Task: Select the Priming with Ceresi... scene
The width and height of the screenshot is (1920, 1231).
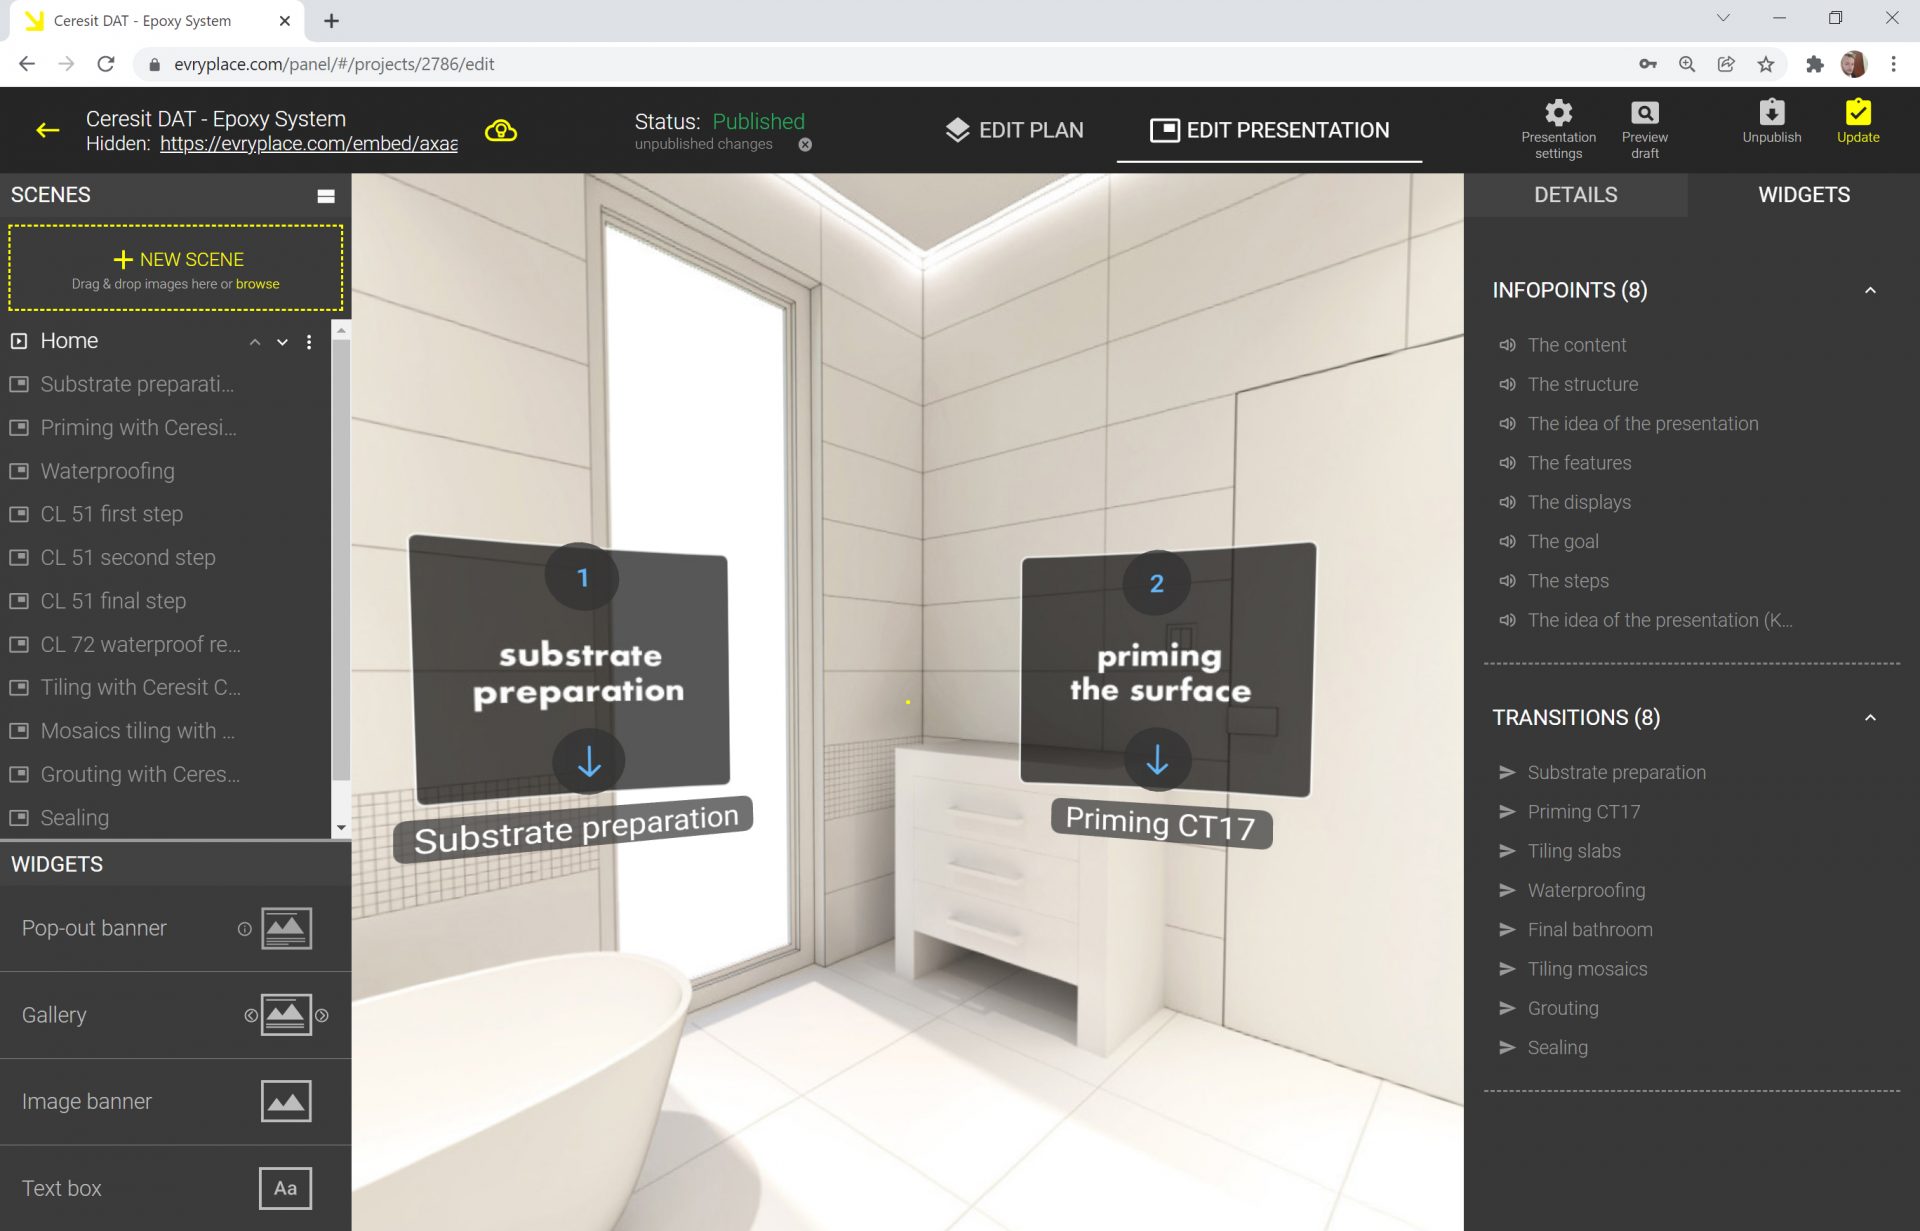Action: pos(138,428)
